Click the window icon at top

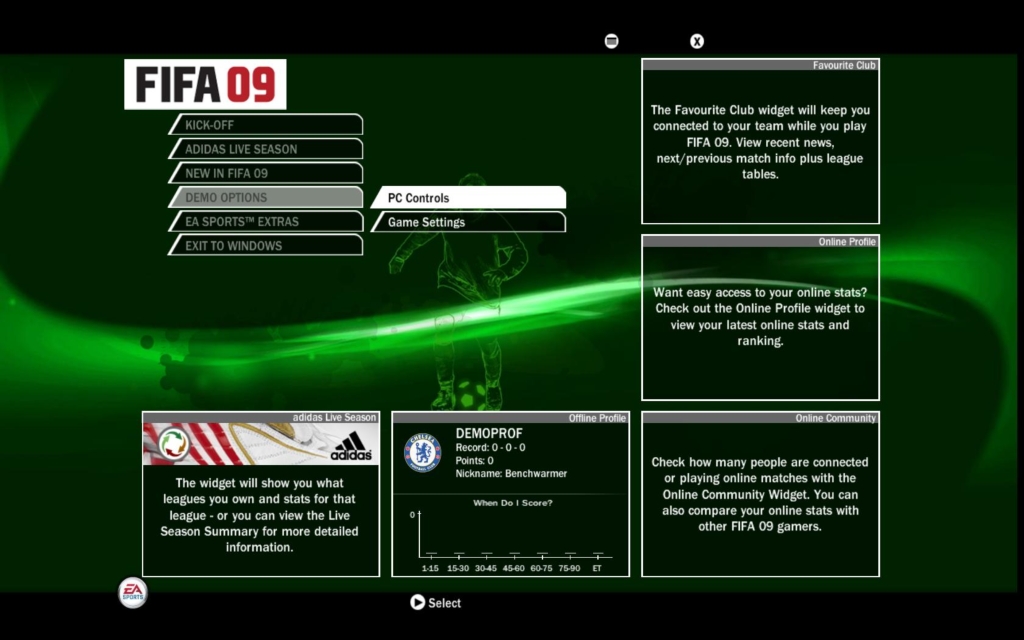click(x=611, y=41)
